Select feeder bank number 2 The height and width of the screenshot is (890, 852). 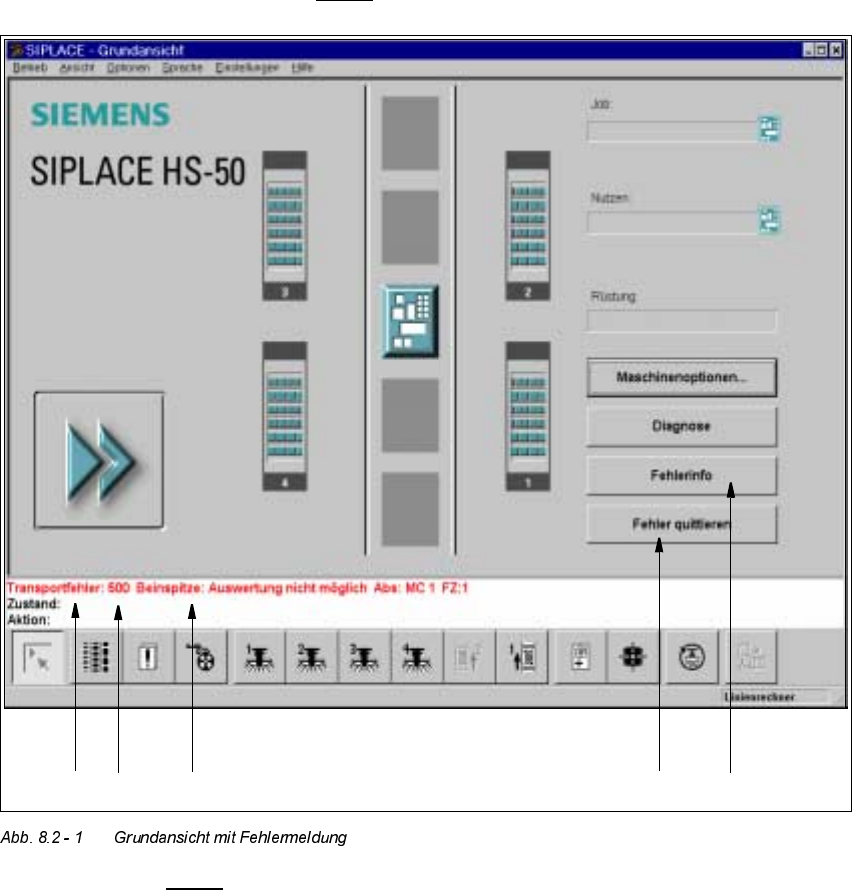[528, 225]
